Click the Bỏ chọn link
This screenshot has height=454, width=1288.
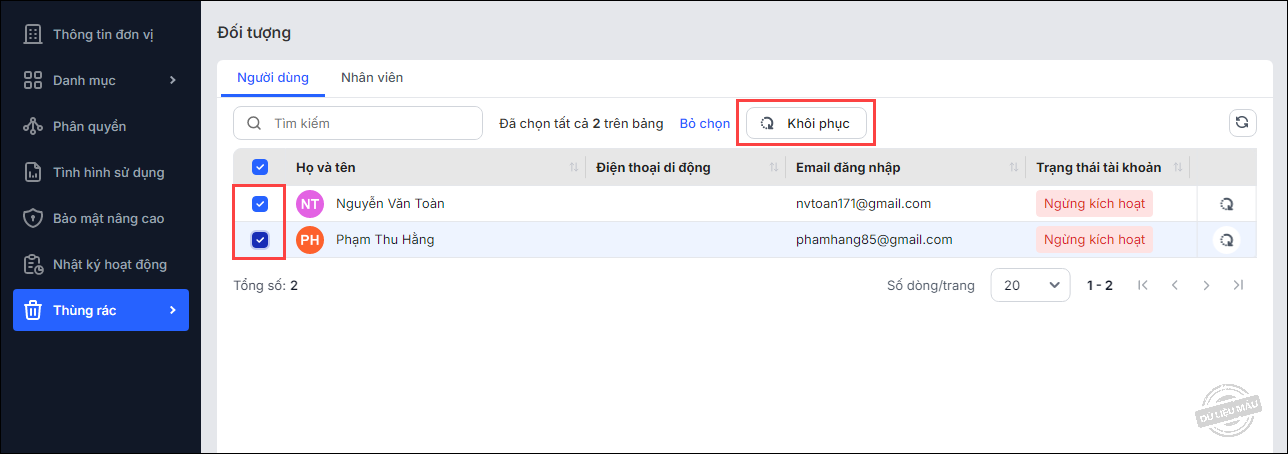[x=704, y=124]
